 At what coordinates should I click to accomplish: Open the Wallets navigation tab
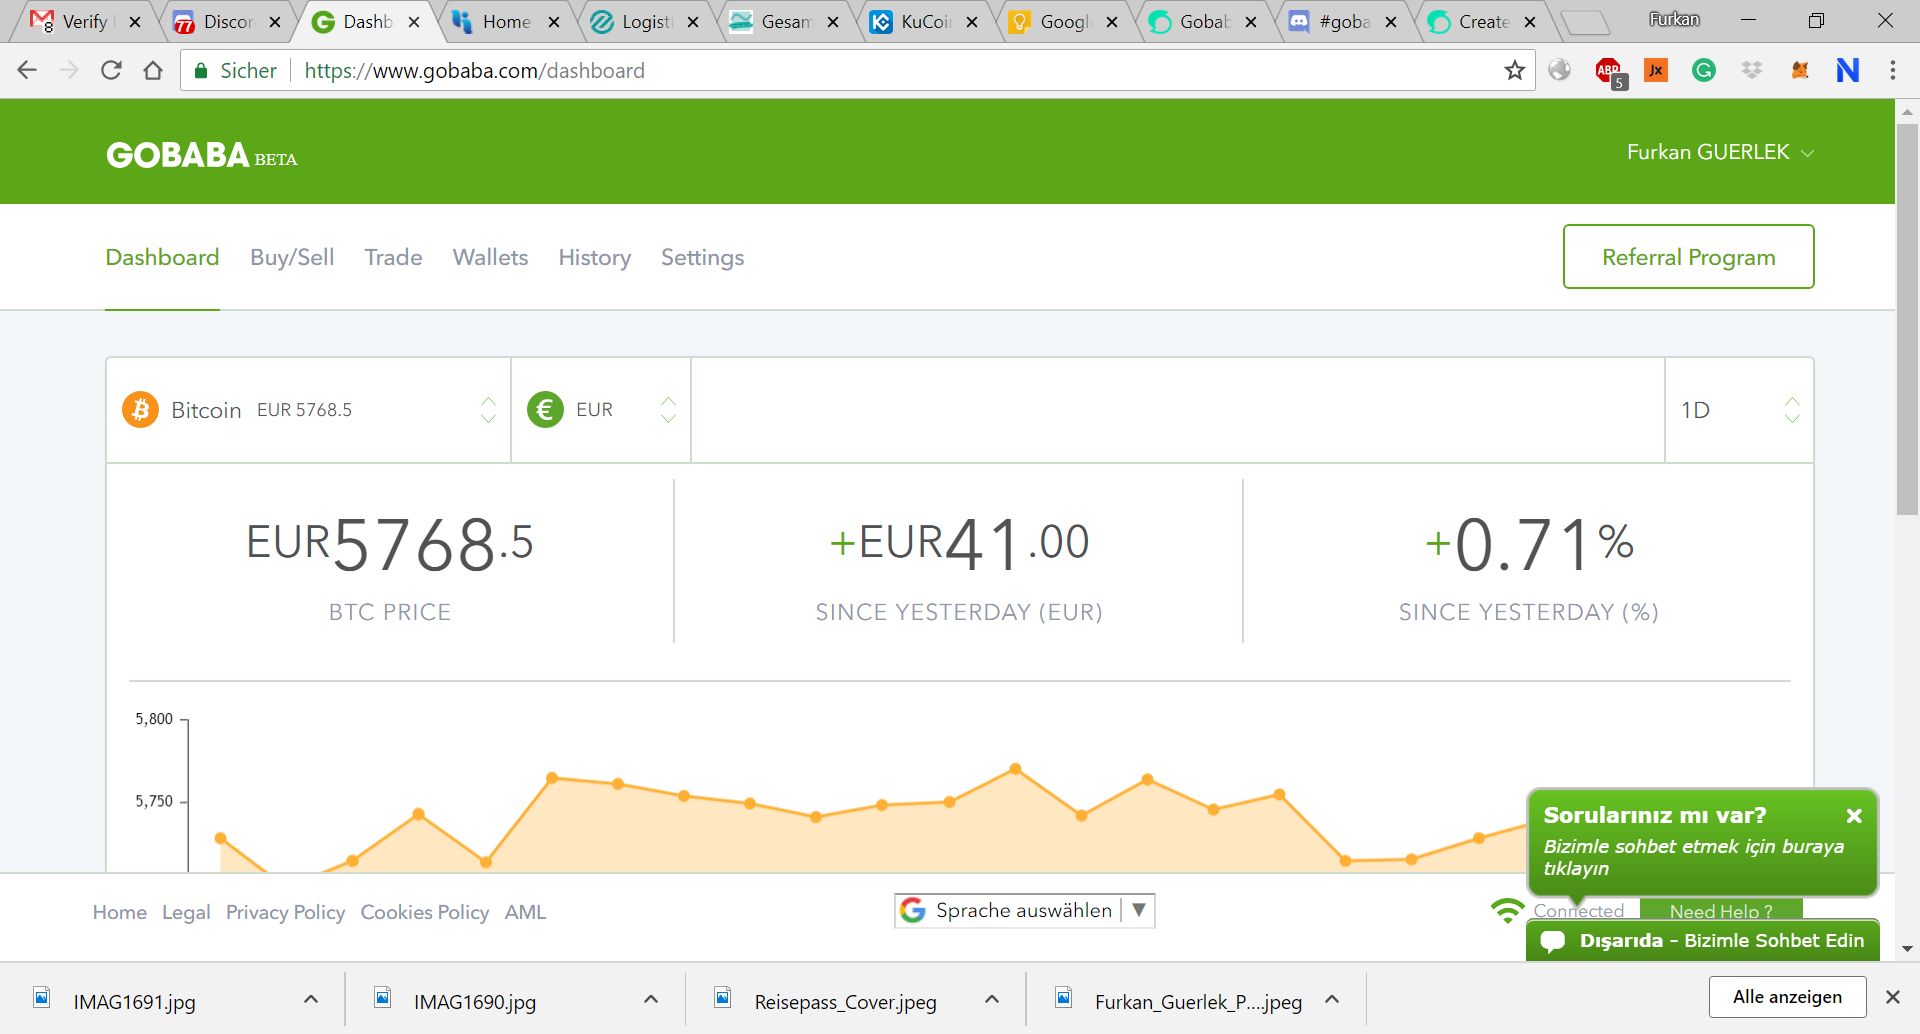point(490,258)
